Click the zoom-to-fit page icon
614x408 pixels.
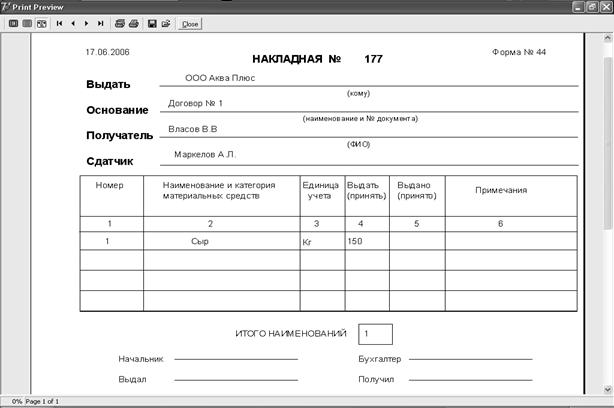tap(13, 24)
